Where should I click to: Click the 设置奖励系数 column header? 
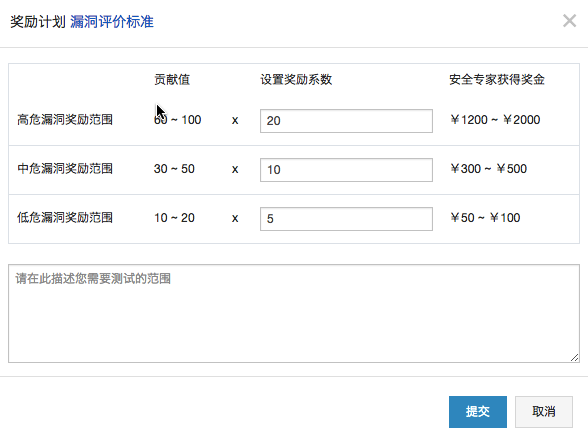point(296,79)
